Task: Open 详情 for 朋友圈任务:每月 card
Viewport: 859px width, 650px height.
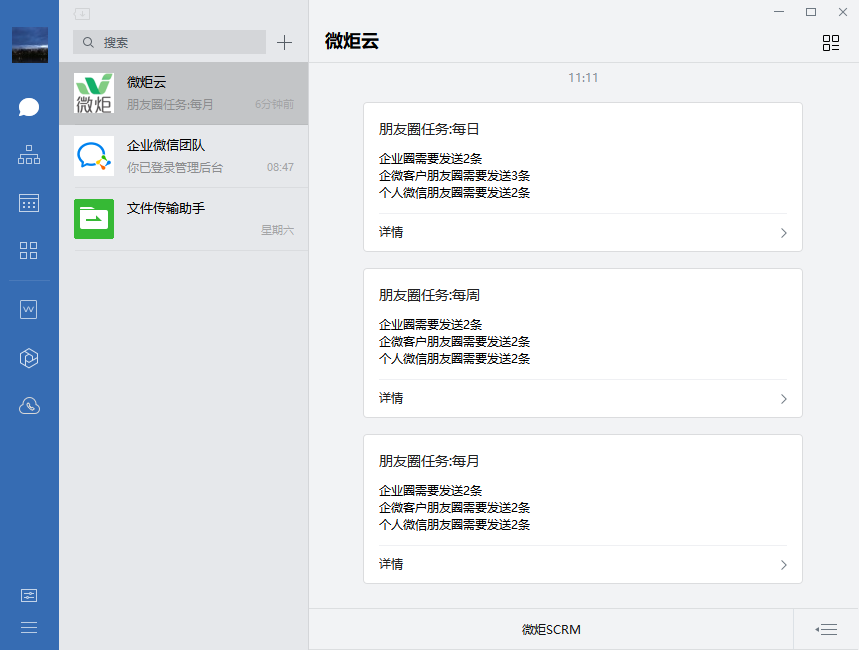Action: pos(583,565)
